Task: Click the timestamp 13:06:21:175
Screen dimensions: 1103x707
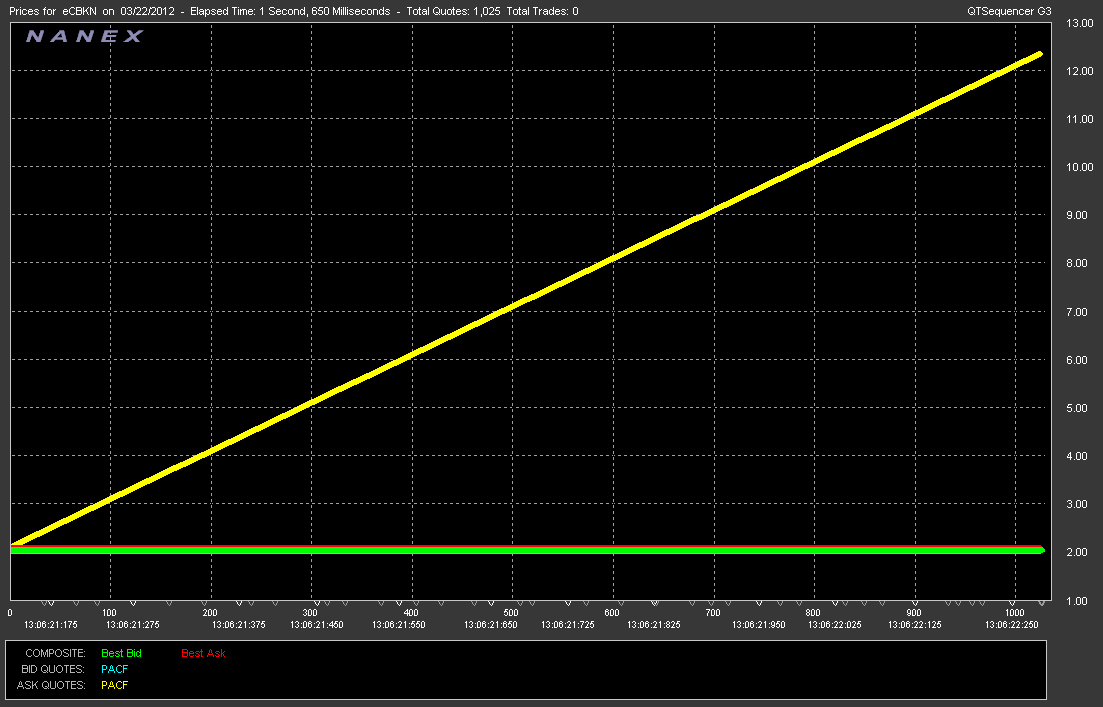Action: [x=51, y=625]
